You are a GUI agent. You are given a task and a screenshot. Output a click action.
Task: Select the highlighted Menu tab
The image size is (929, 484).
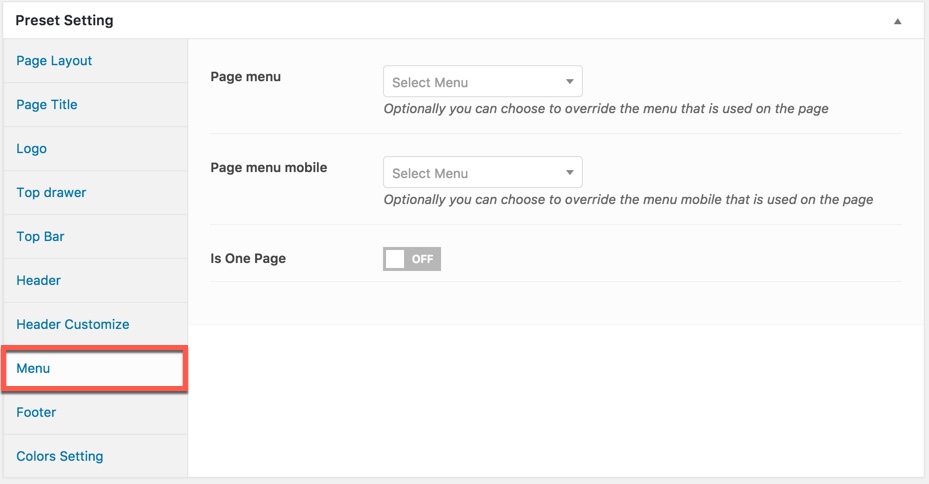pyautogui.click(x=95, y=368)
